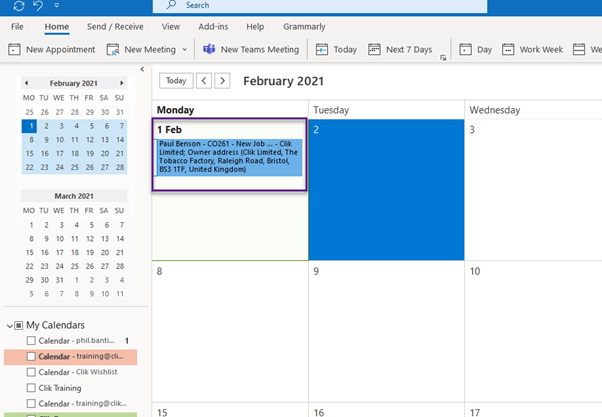
Task: Switch to the View tab
Action: tap(170, 26)
